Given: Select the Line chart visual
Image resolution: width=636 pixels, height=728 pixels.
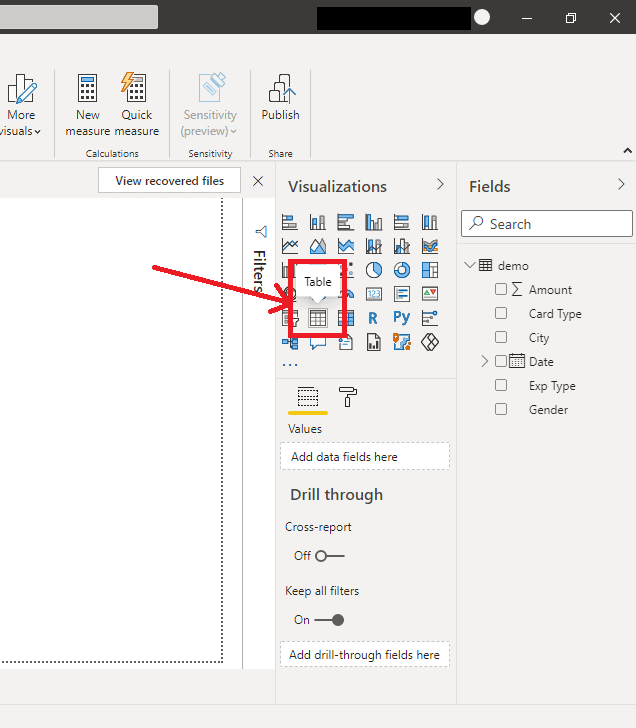Looking at the screenshot, I should (x=290, y=246).
